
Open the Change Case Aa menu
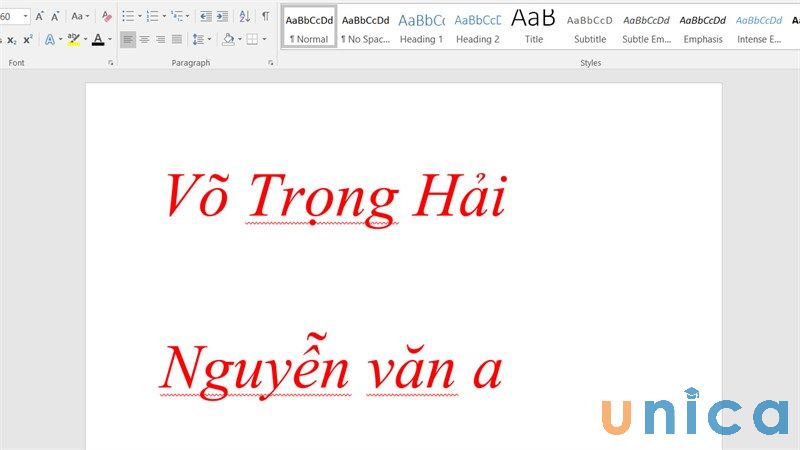click(x=80, y=16)
